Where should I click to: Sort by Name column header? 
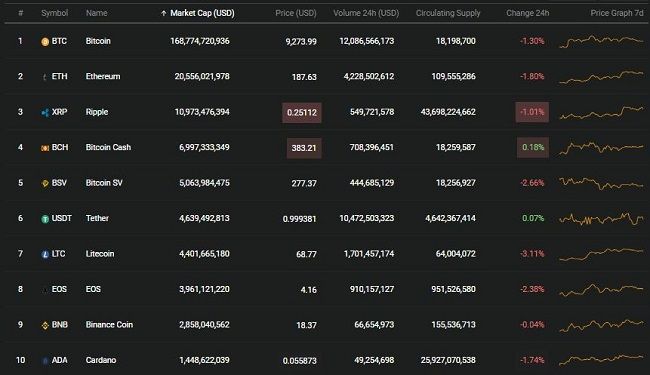point(96,13)
